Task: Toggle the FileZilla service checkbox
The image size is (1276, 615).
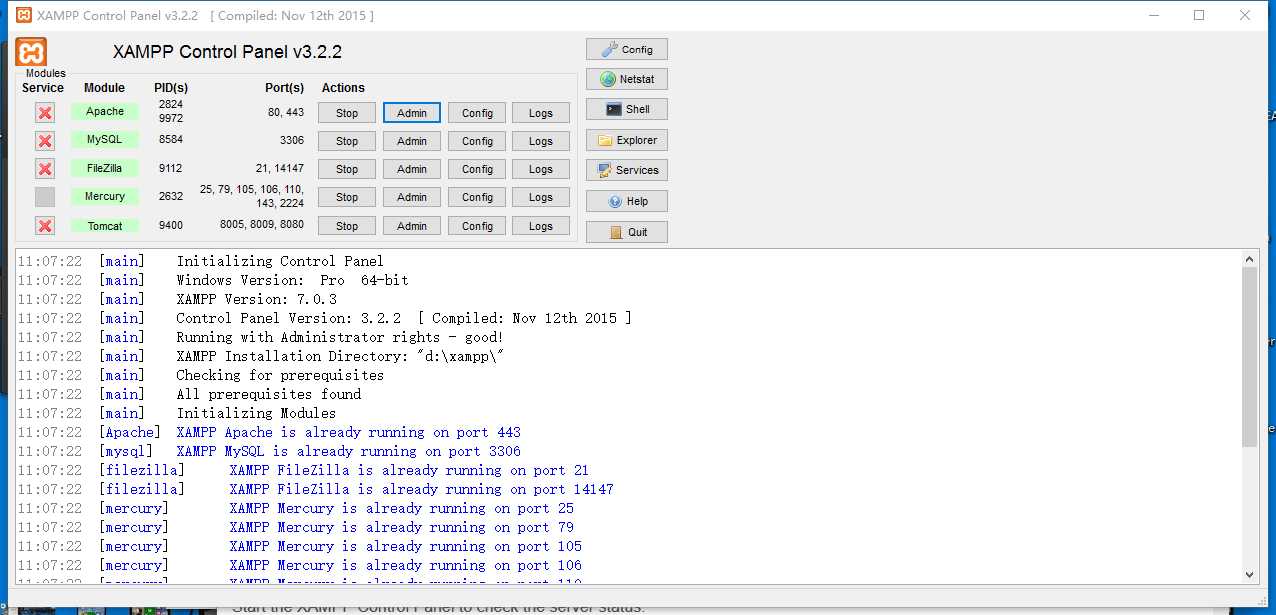Action: click(x=45, y=169)
